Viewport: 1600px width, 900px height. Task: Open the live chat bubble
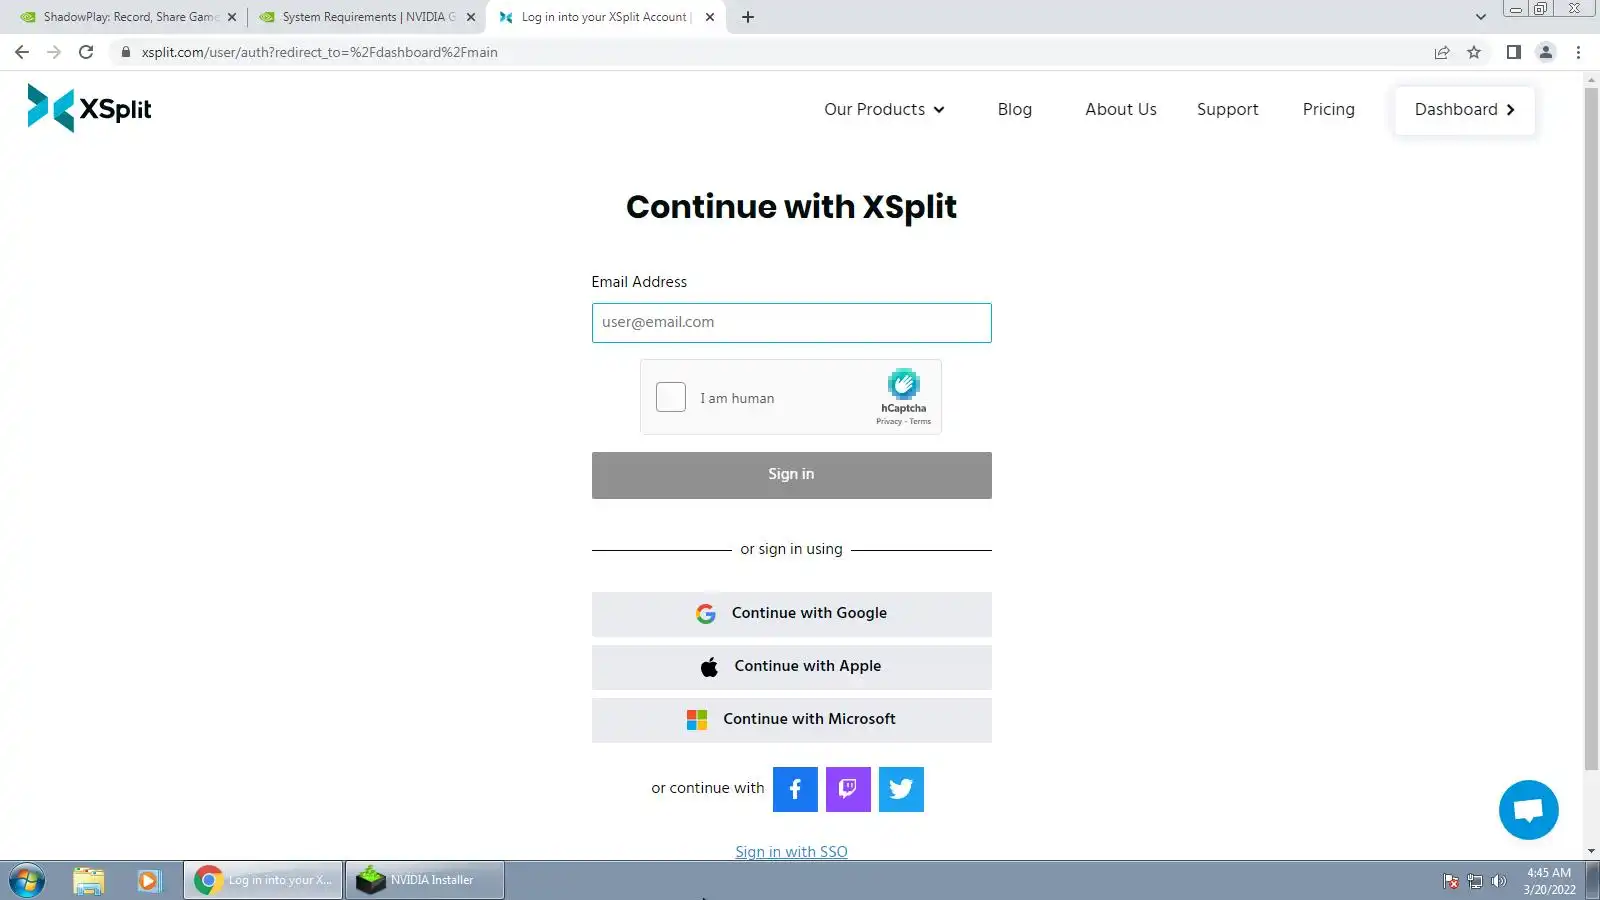1528,810
